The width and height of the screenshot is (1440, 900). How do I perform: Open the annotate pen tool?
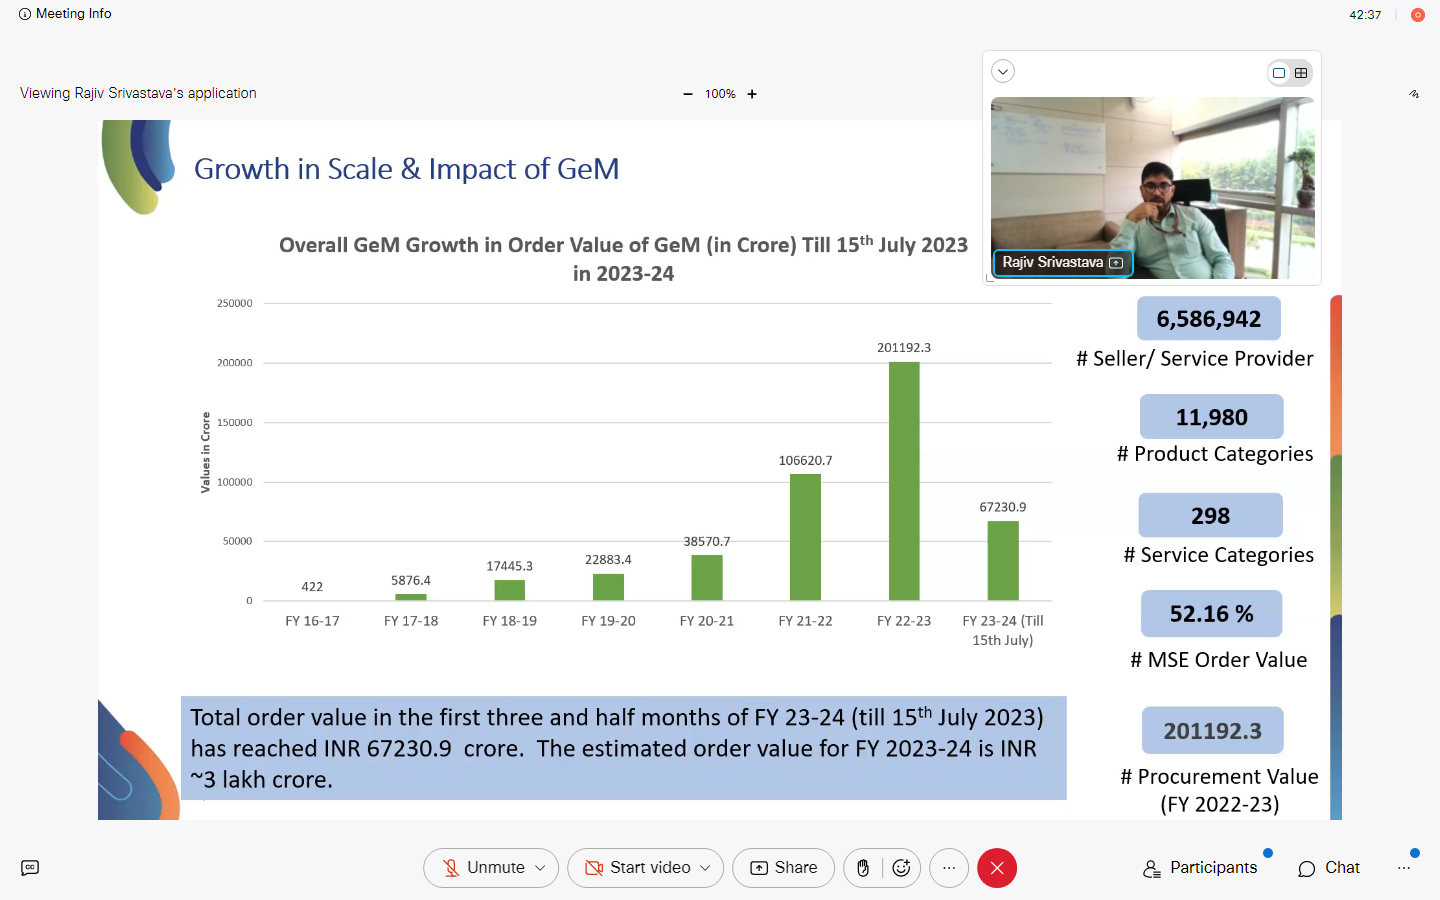(1414, 94)
